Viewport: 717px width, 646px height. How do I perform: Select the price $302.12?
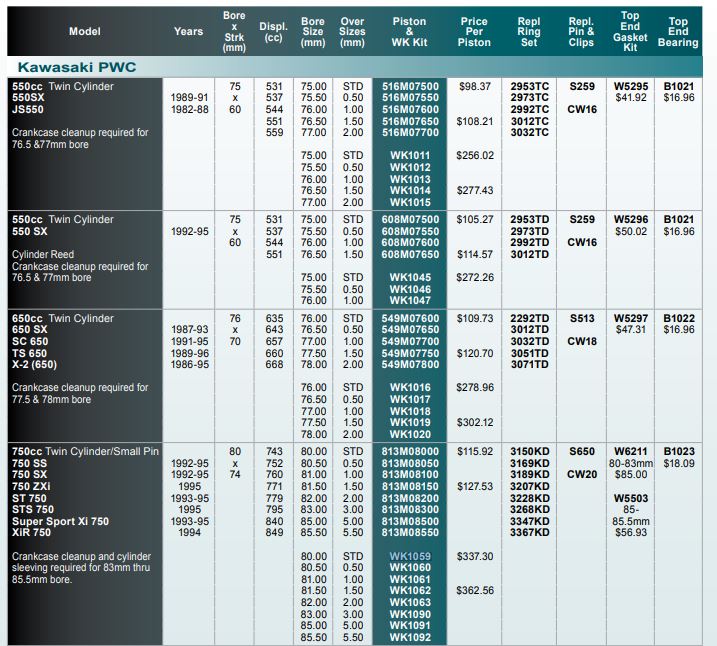click(475, 422)
